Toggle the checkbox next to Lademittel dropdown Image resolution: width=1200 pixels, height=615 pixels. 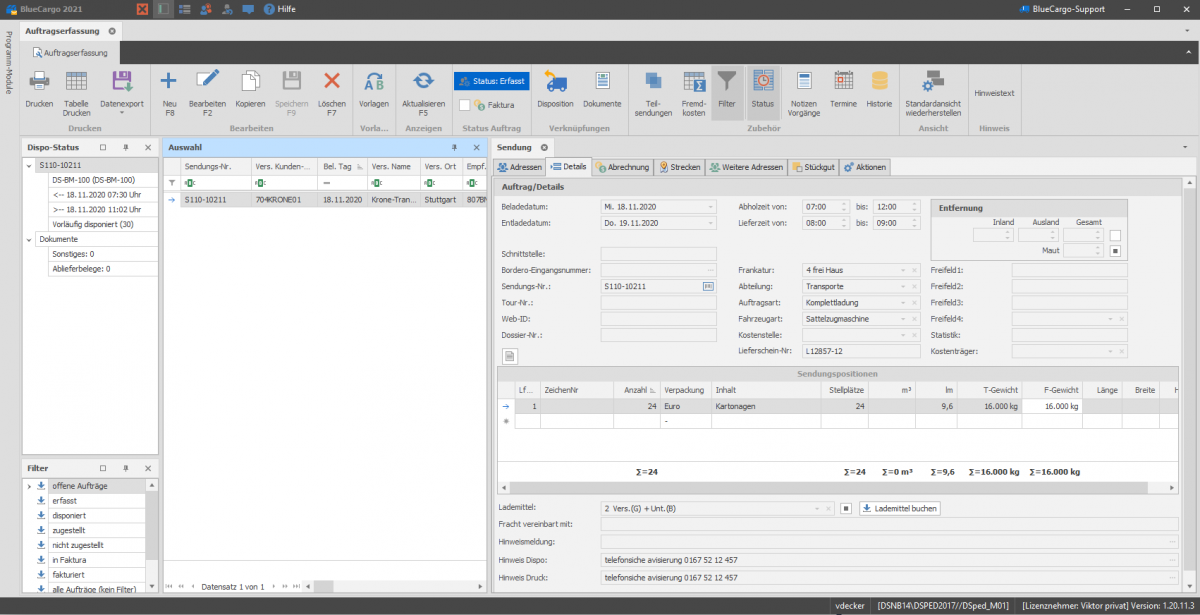tap(845, 508)
